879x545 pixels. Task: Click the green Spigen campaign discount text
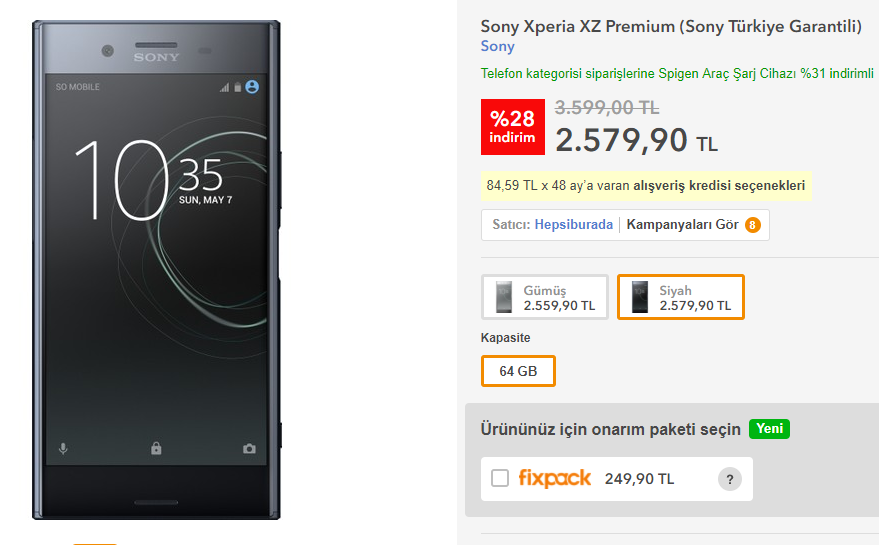tap(679, 74)
